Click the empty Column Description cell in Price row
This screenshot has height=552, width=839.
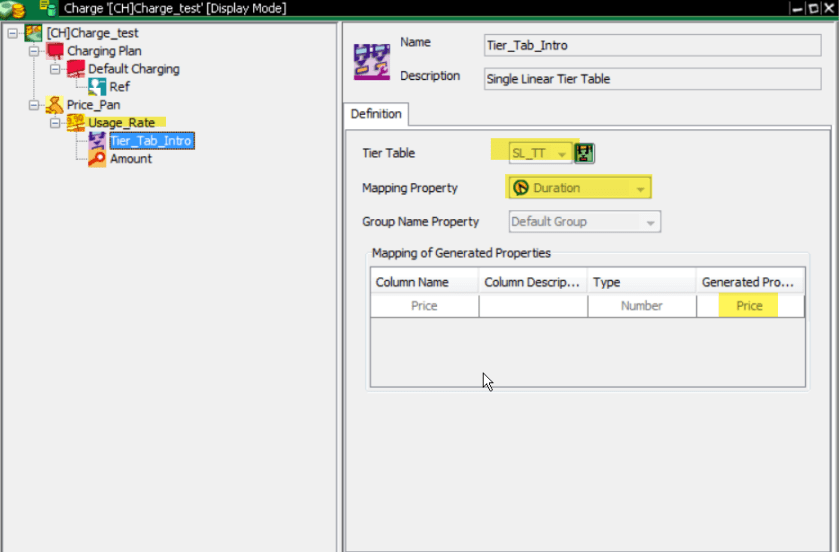[533, 306]
